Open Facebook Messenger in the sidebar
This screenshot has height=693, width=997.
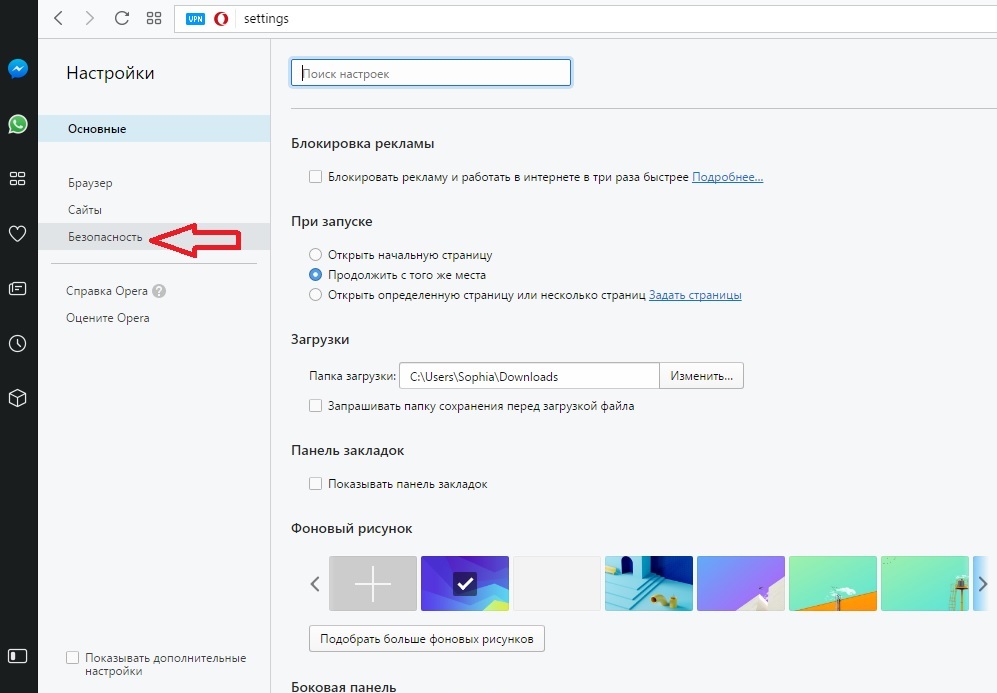click(x=18, y=68)
